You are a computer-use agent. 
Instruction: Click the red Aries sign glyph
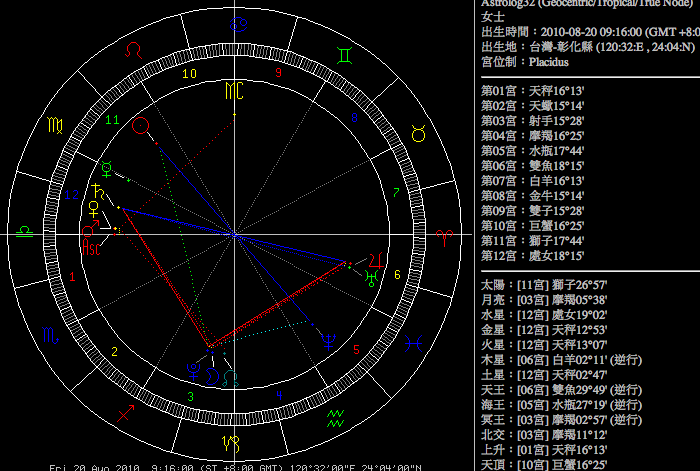(441, 236)
